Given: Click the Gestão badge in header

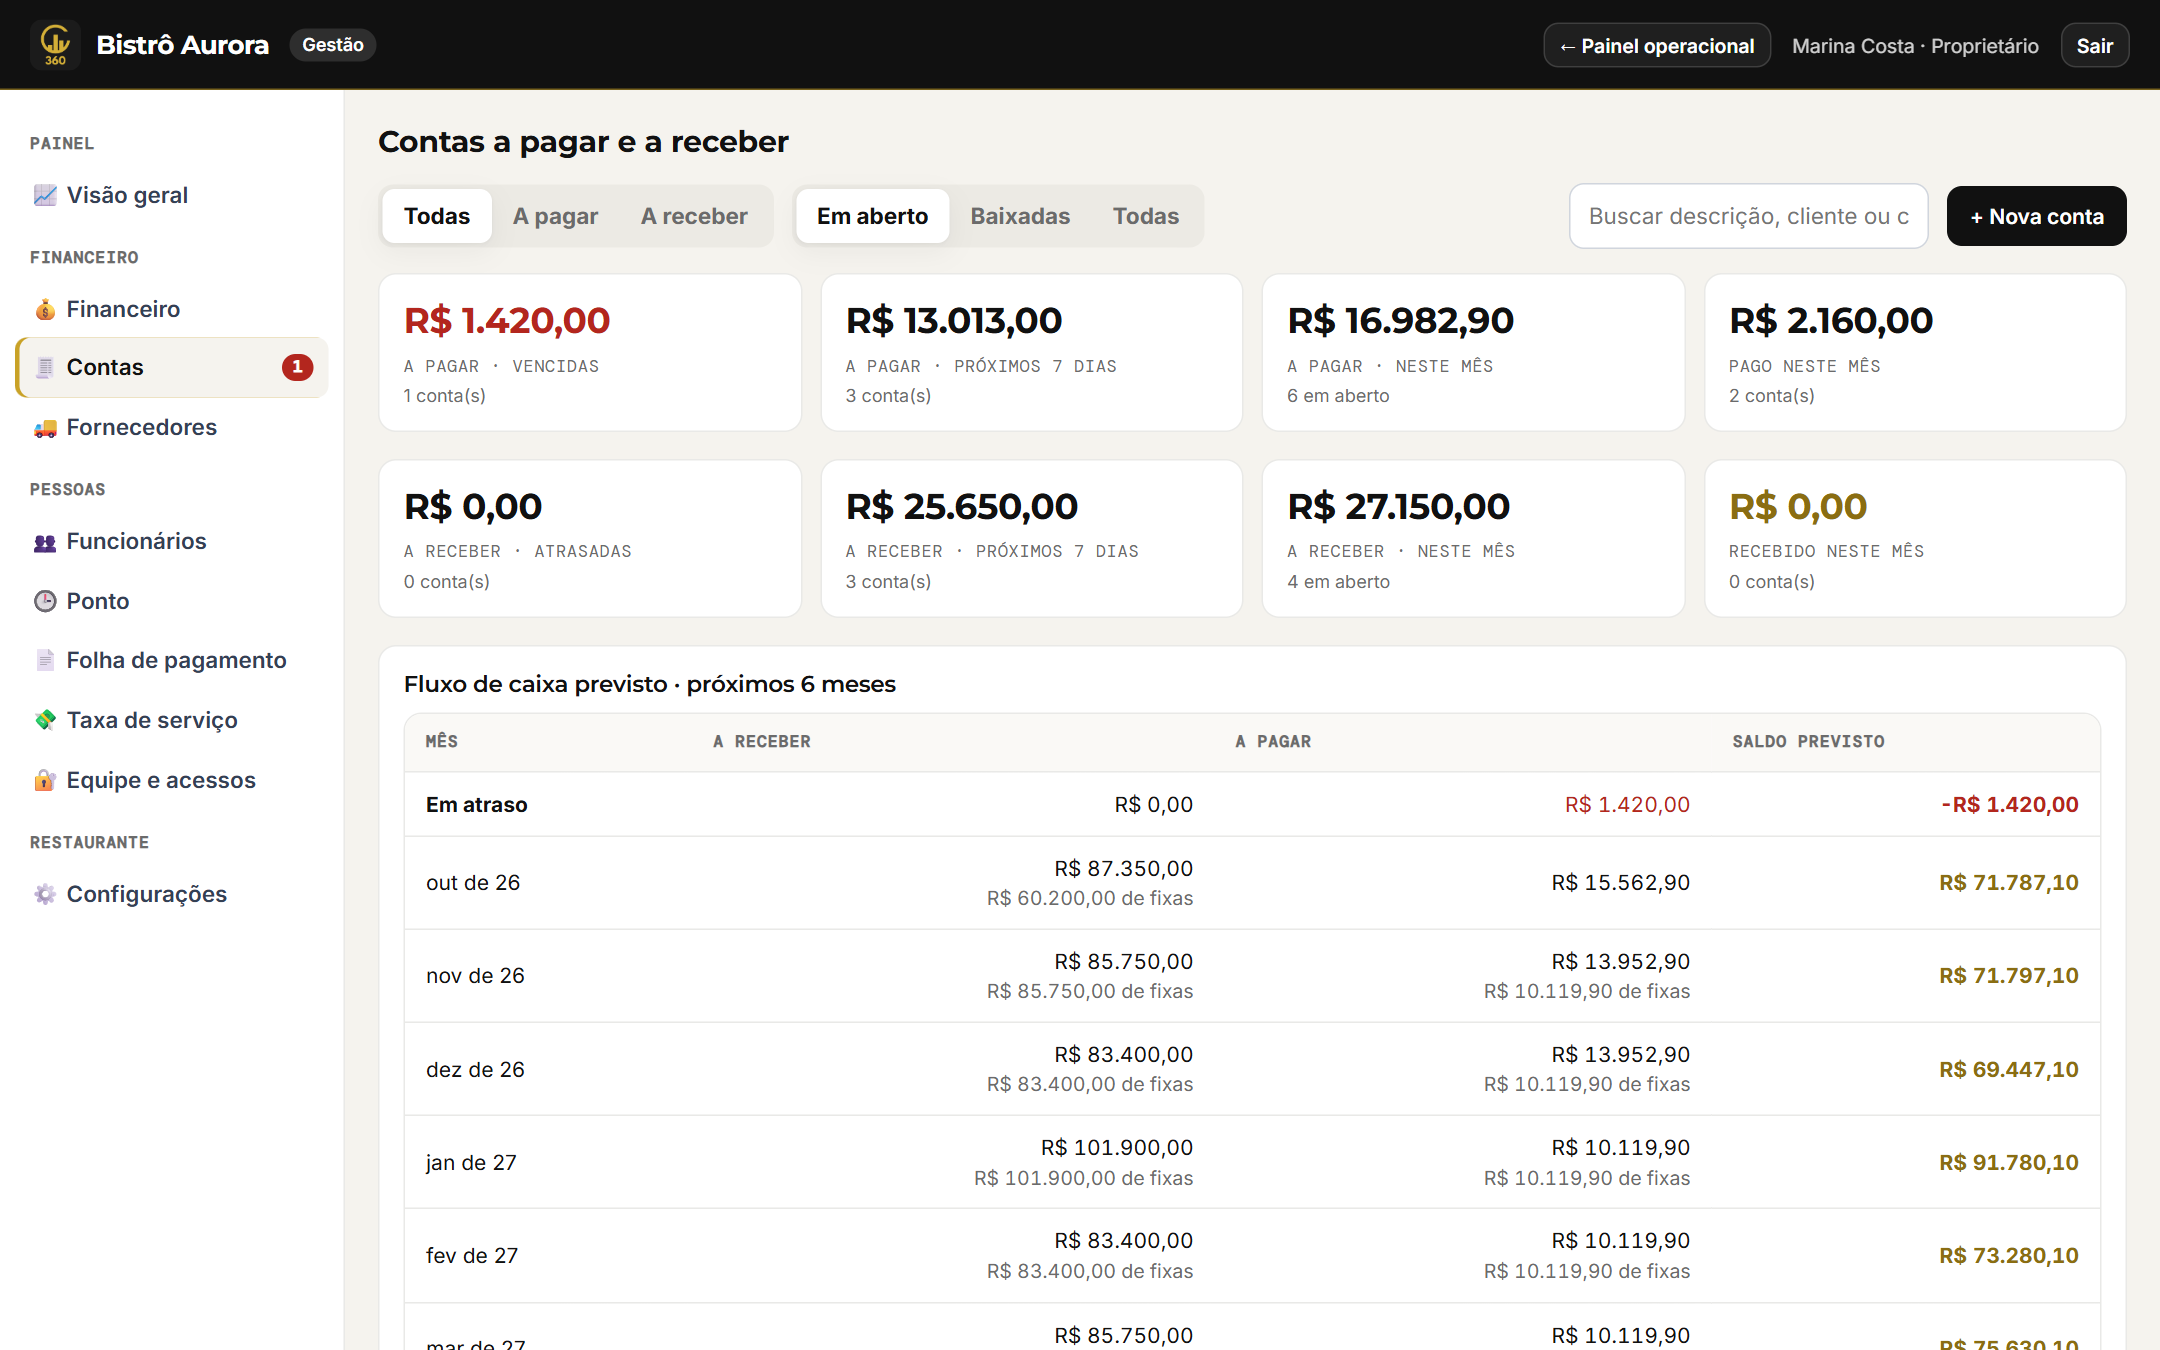Looking at the screenshot, I should (x=333, y=45).
